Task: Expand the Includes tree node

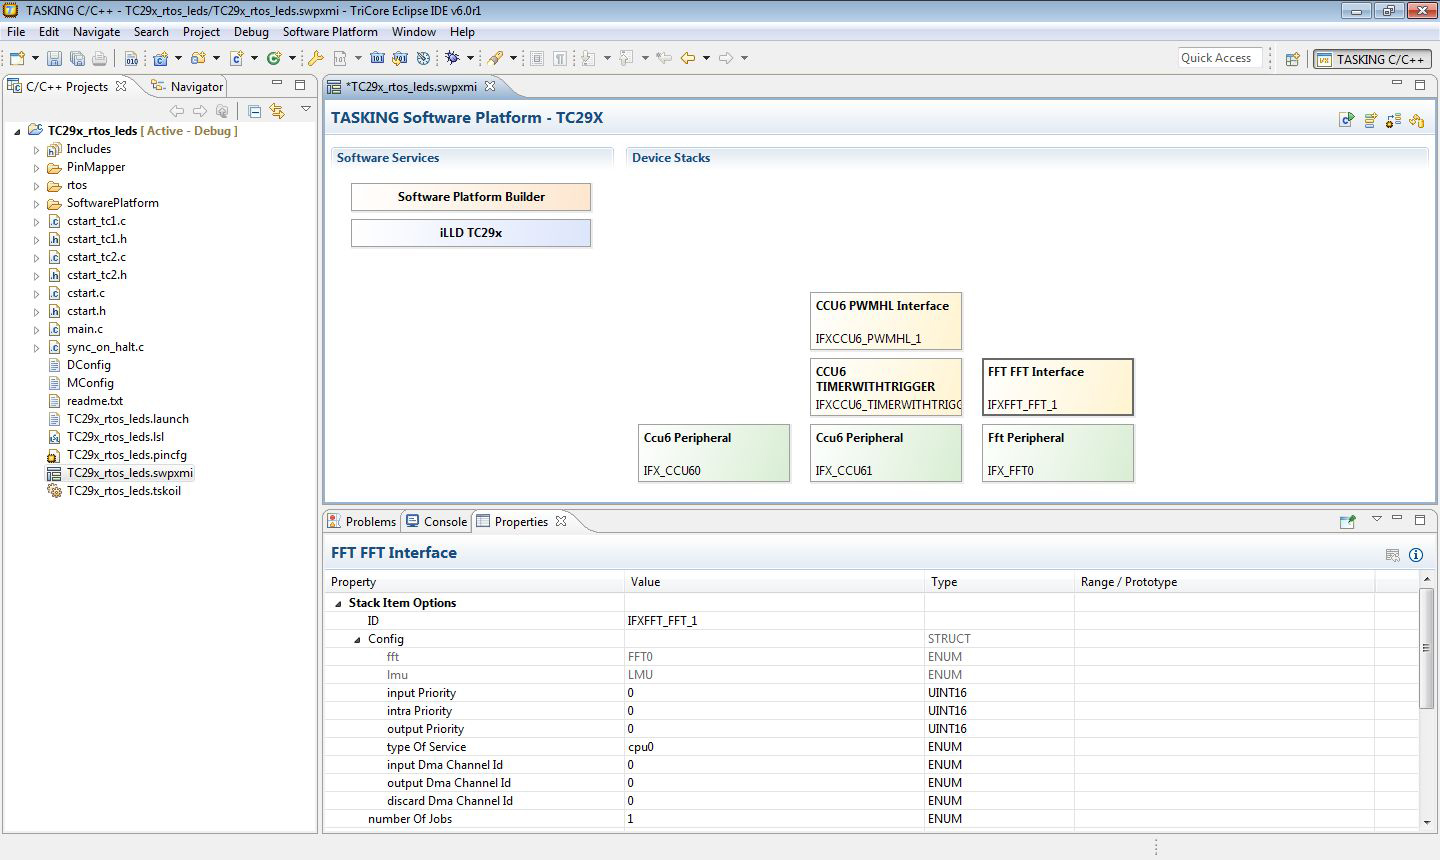Action: pyautogui.click(x=37, y=150)
